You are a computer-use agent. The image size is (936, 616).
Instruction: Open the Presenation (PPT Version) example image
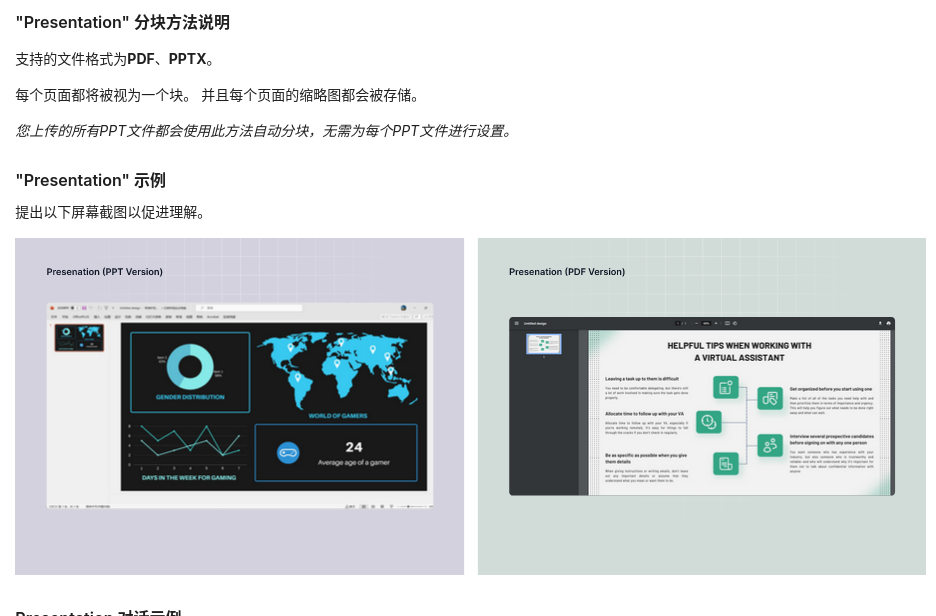pyautogui.click(x=239, y=406)
